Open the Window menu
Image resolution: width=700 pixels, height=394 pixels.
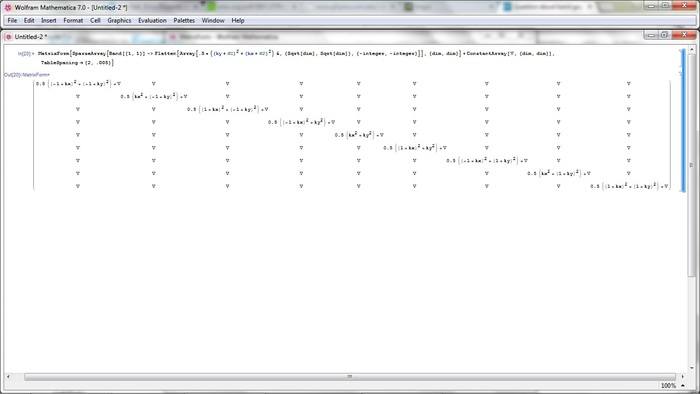coord(213,21)
